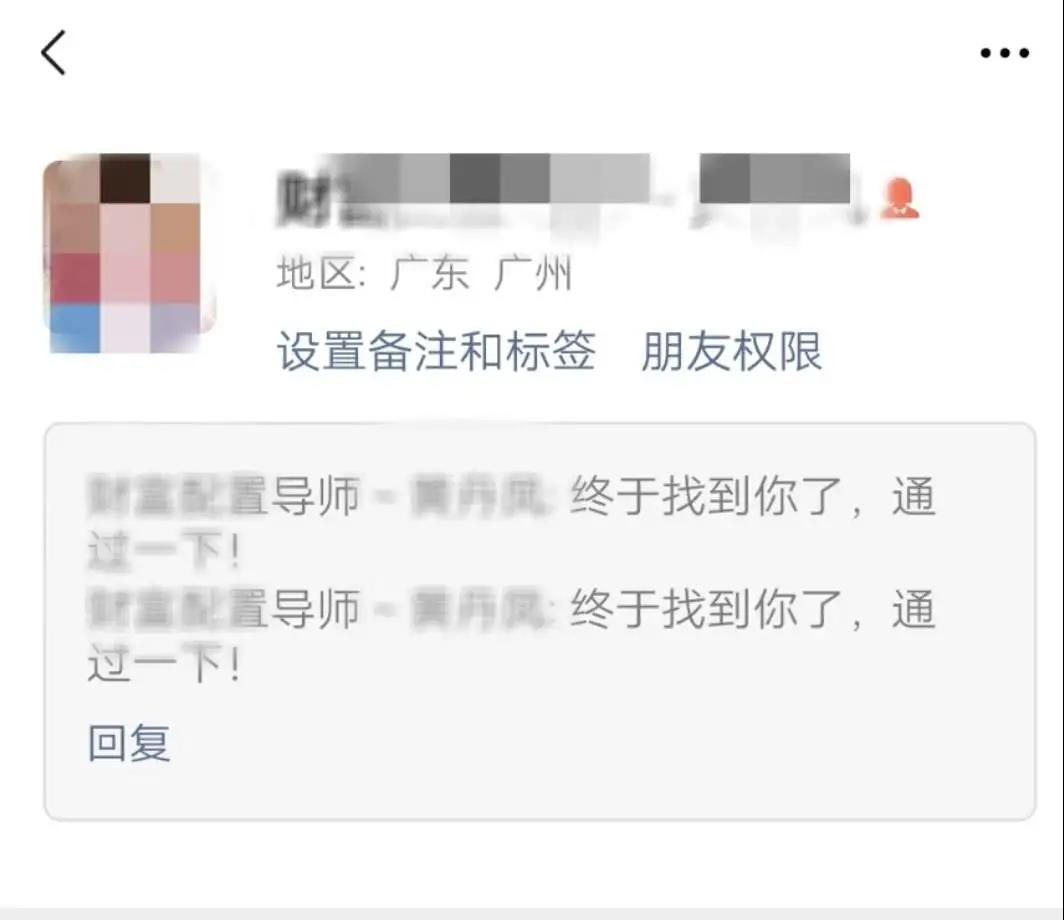Select the first 终于找到你了 message
Screen dimensions: 1064x920
(704, 497)
